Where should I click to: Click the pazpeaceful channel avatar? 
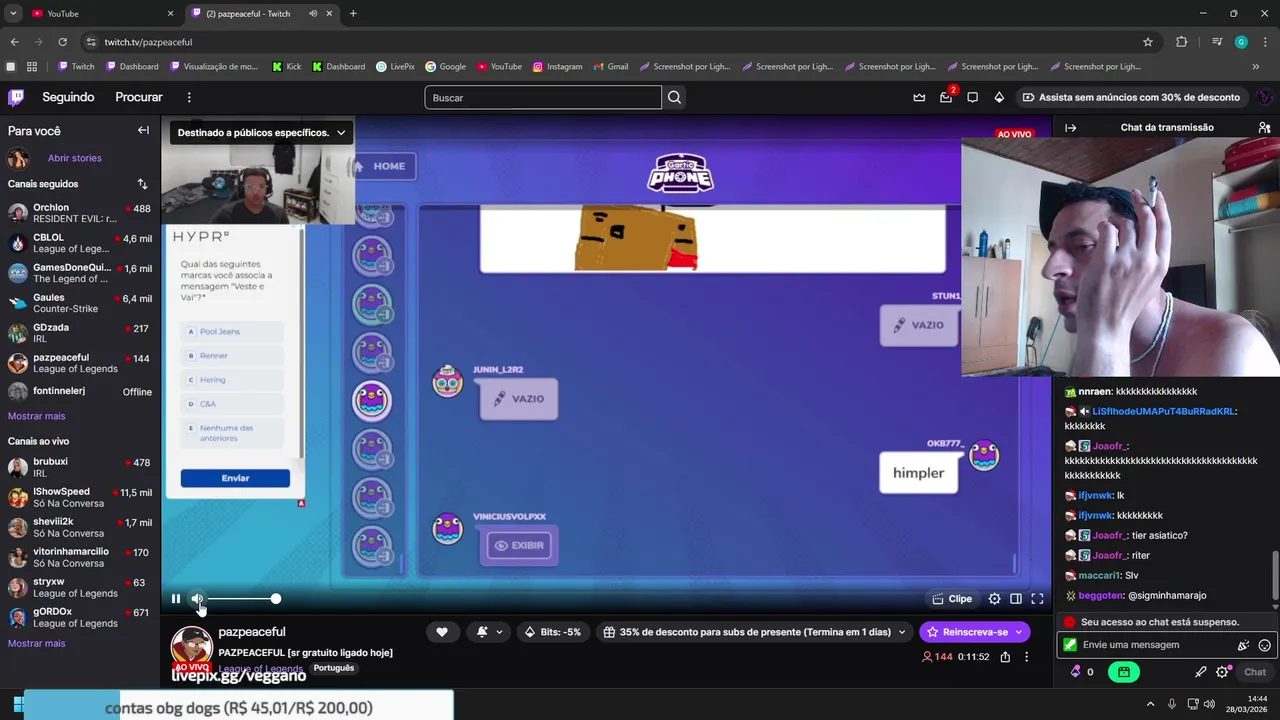191,647
